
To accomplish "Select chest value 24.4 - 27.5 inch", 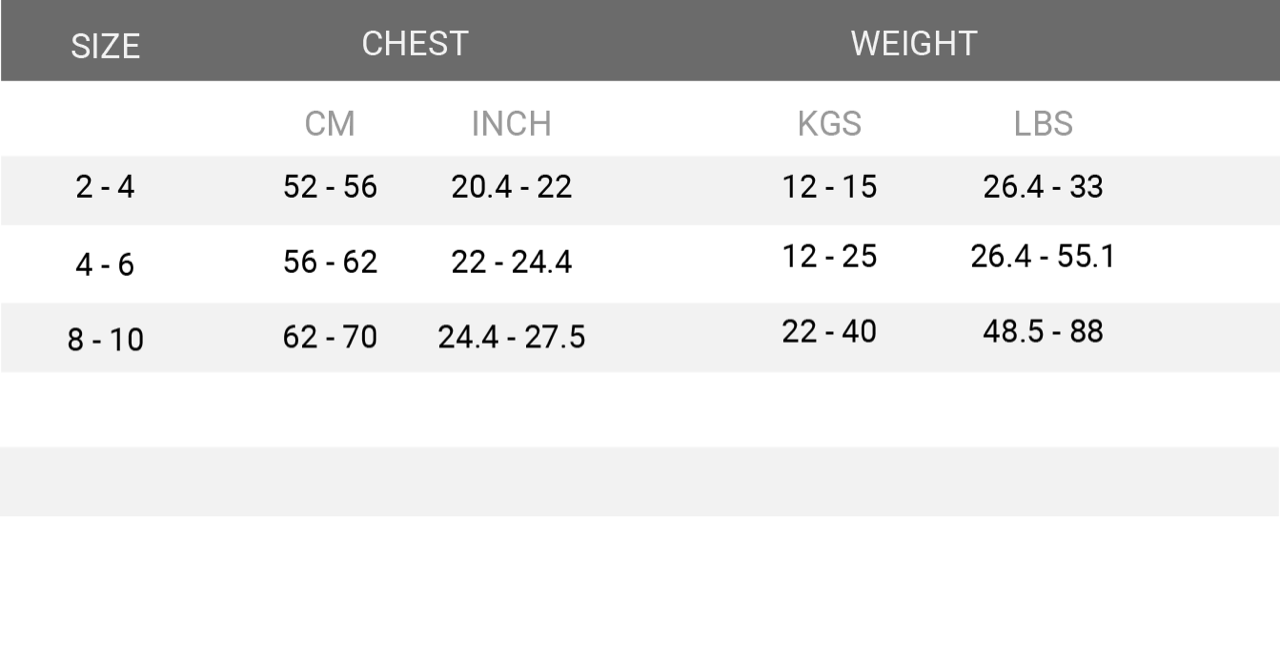I will pyautogui.click(x=511, y=338).
